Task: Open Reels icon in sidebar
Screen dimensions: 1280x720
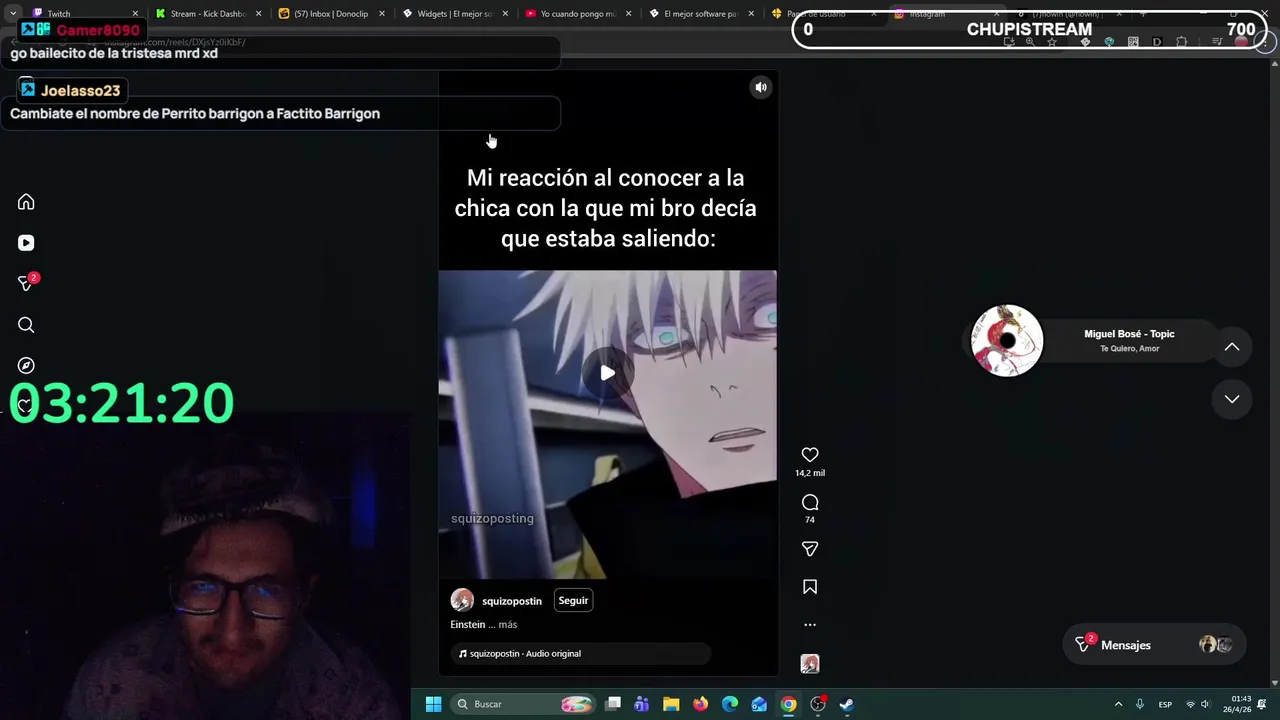Action: coord(26,243)
